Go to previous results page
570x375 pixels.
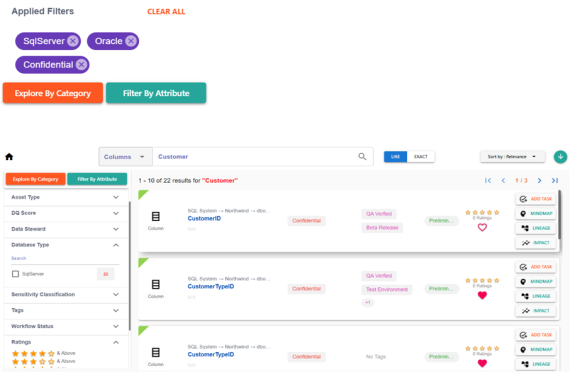[503, 181]
